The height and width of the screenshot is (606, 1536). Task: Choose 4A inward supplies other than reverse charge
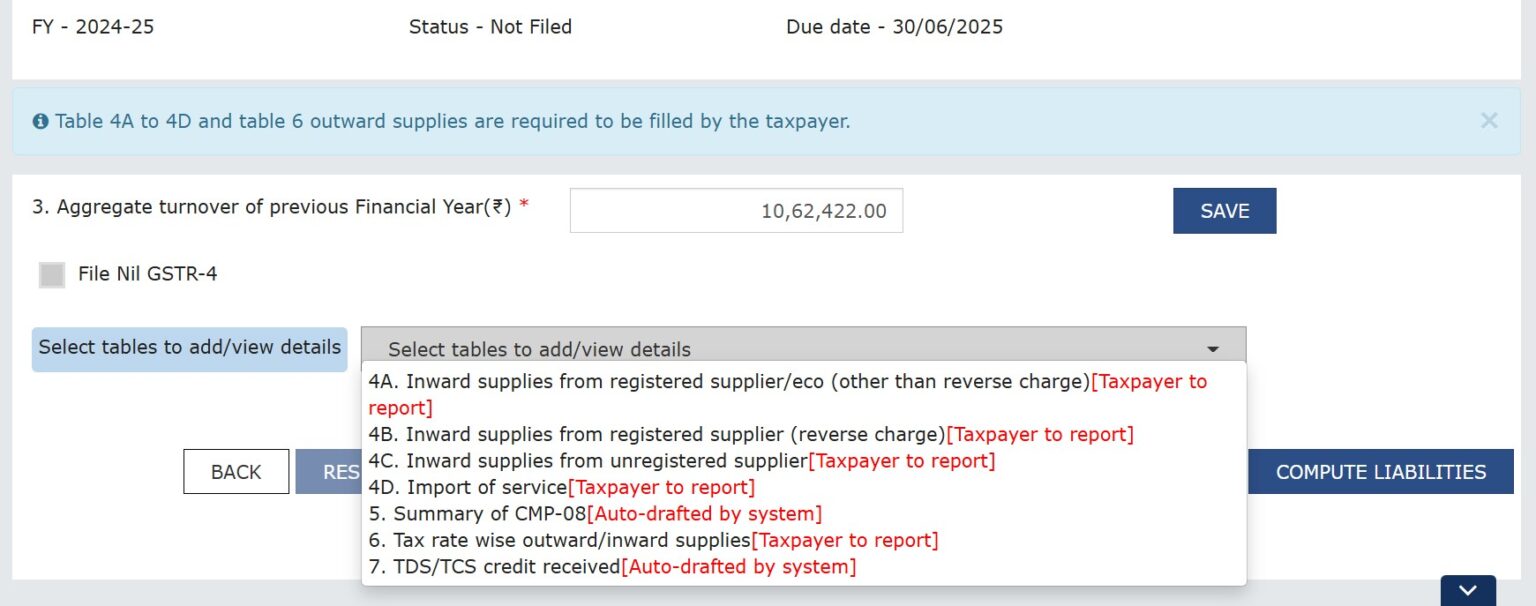(x=728, y=382)
